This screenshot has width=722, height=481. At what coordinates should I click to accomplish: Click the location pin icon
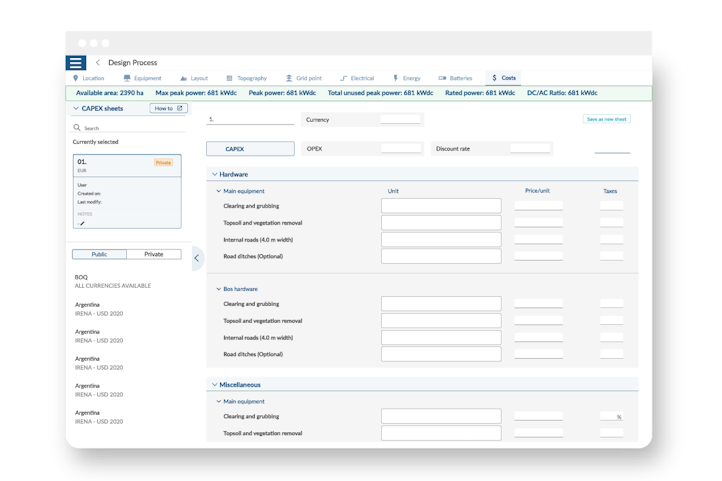tap(76, 78)
